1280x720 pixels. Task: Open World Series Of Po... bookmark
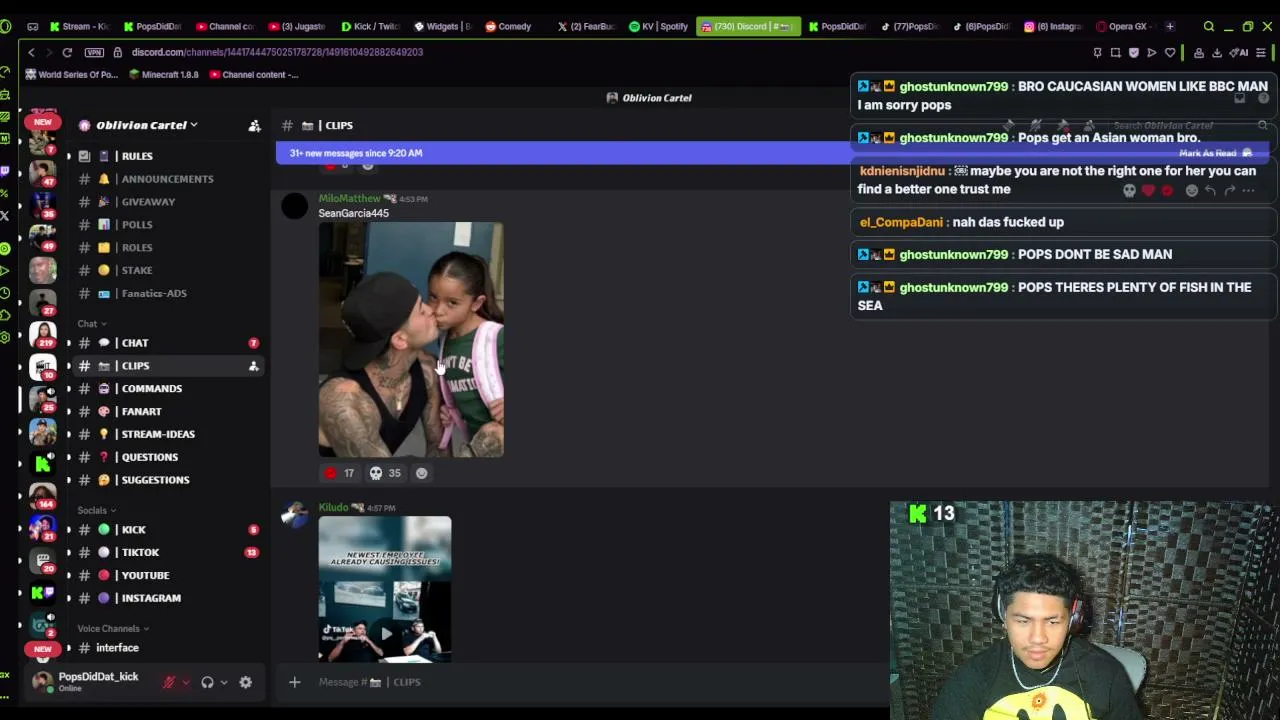point(70,75)
